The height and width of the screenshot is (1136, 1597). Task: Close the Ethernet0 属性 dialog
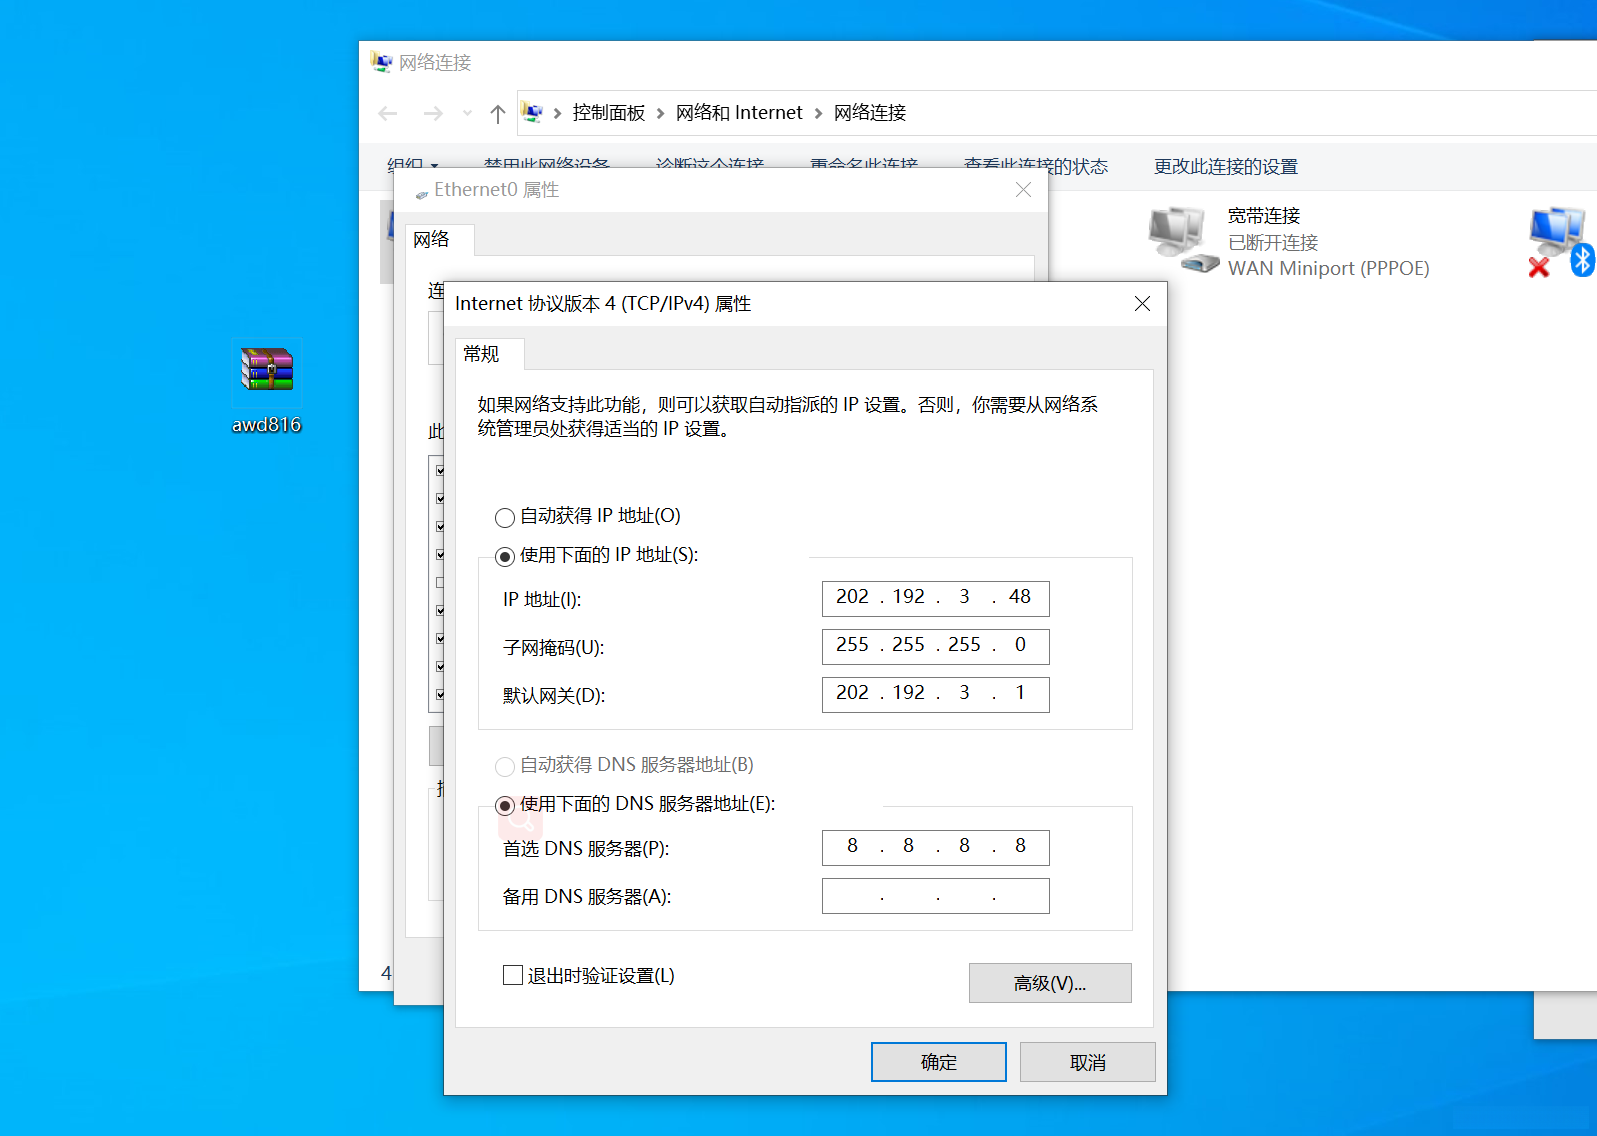coord(1023,190)
